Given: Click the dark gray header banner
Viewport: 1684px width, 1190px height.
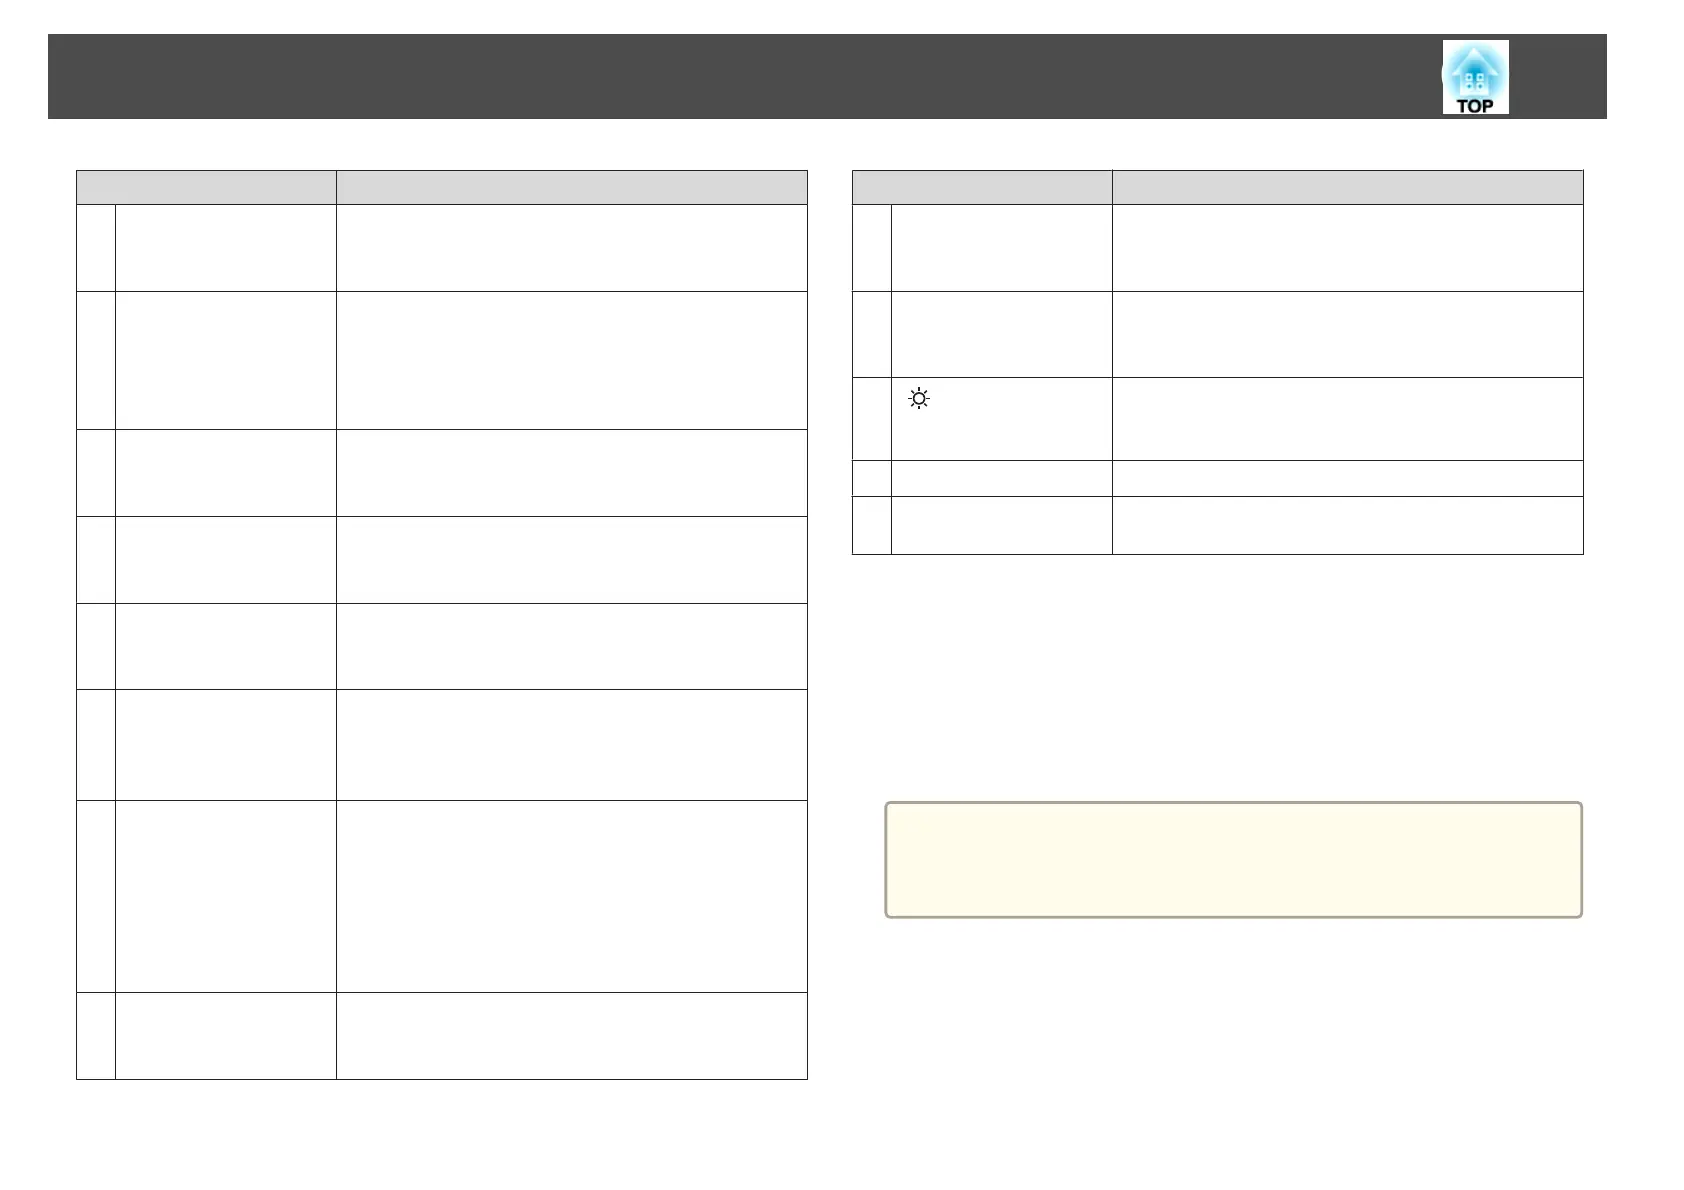Looking at the screenshot, I should click(827, 77).
